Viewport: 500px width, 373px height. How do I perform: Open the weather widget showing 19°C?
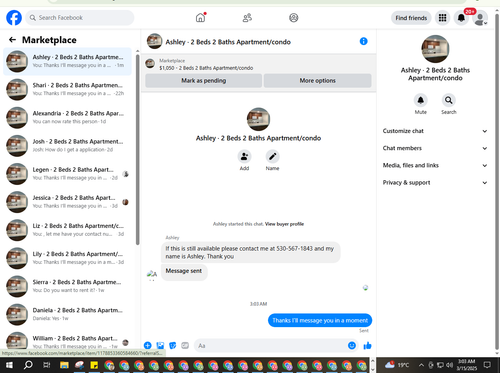point(397,365)
